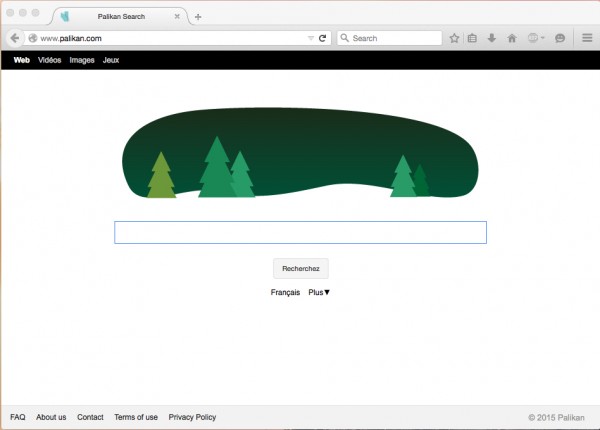Click the chat bubble icon in toolbar
Viewport: 600px width, 430px height.
560,38
